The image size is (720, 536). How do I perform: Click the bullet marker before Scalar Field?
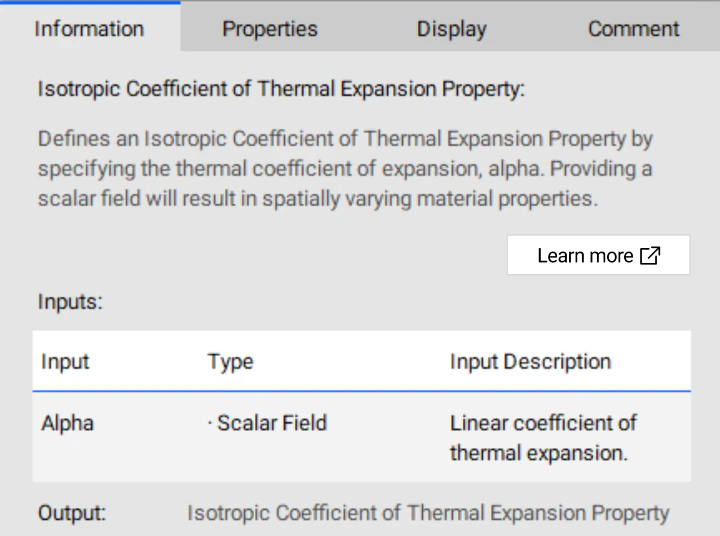210,423
